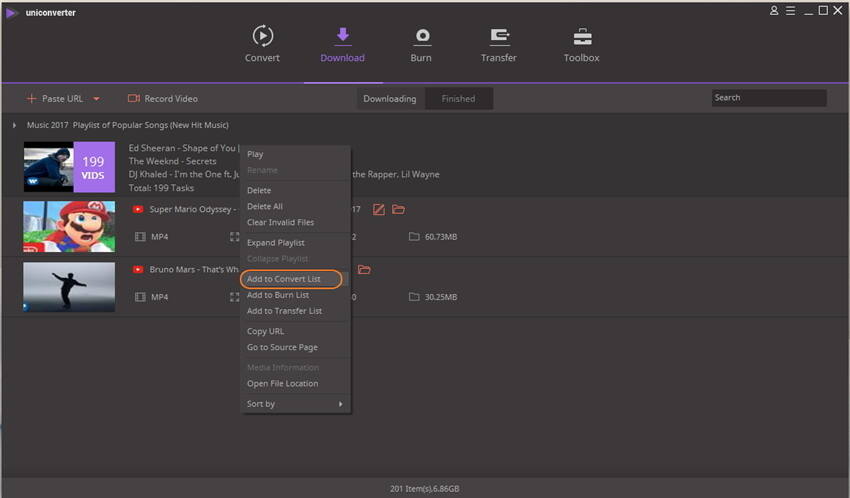Click the uniconverter logo icon
This screenshot has height=498, width=850.
tap(11, 12)
